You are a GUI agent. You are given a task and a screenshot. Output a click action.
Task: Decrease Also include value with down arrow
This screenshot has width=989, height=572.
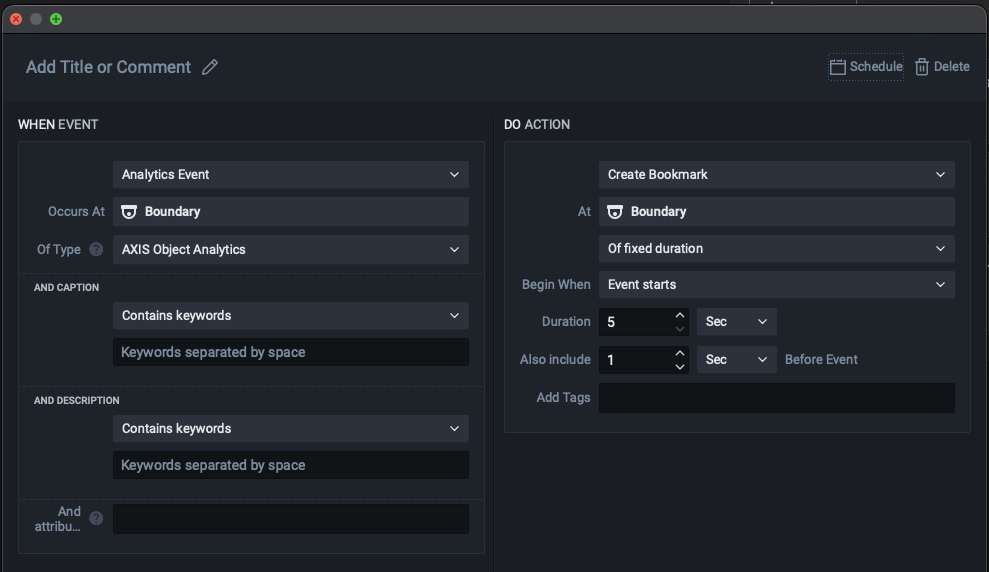[x=679, y=366]
